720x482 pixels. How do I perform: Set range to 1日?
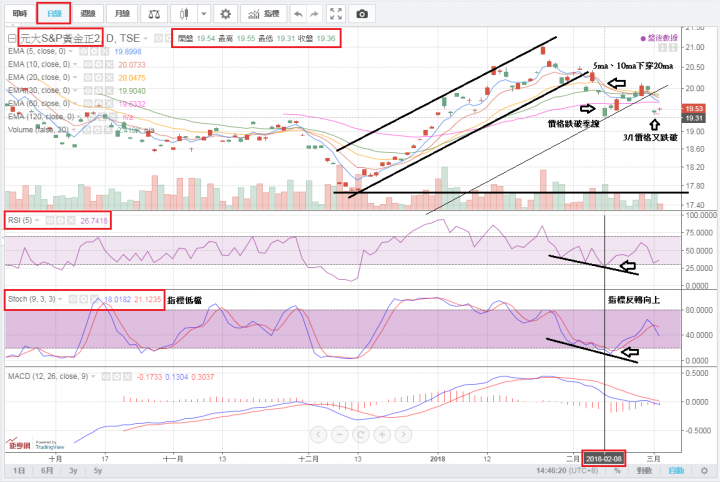(19, 471)
